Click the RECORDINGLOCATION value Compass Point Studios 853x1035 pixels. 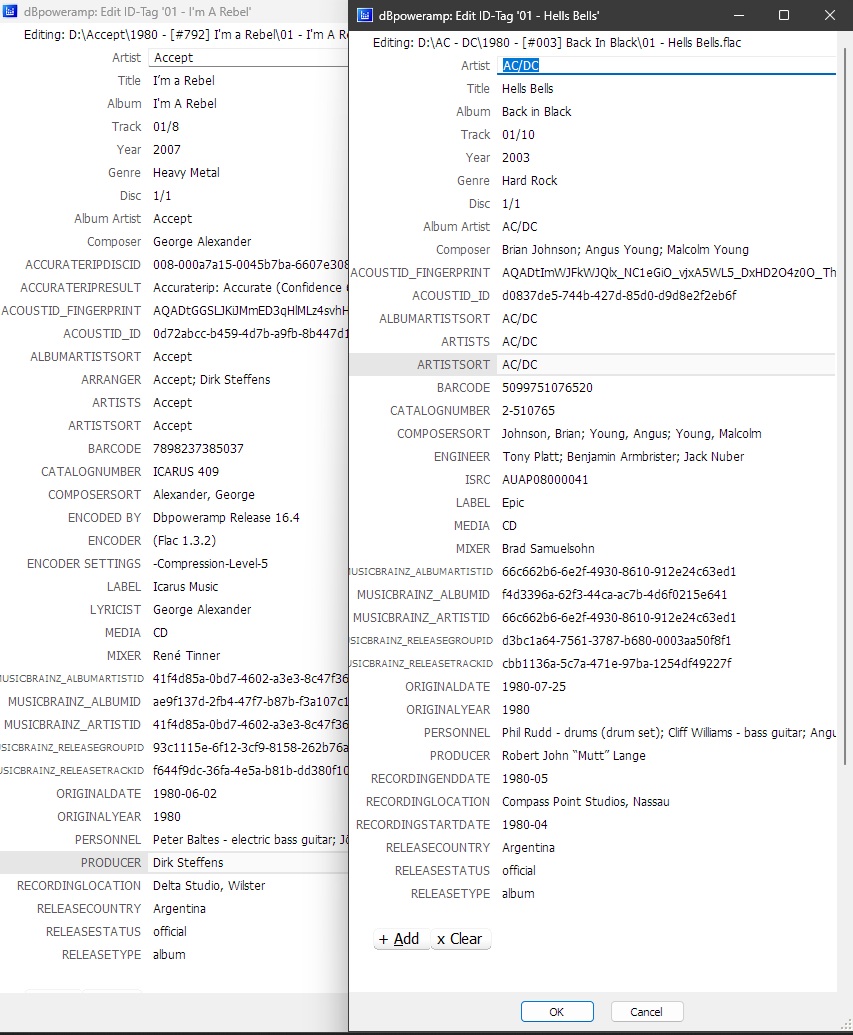coord(586,801)
